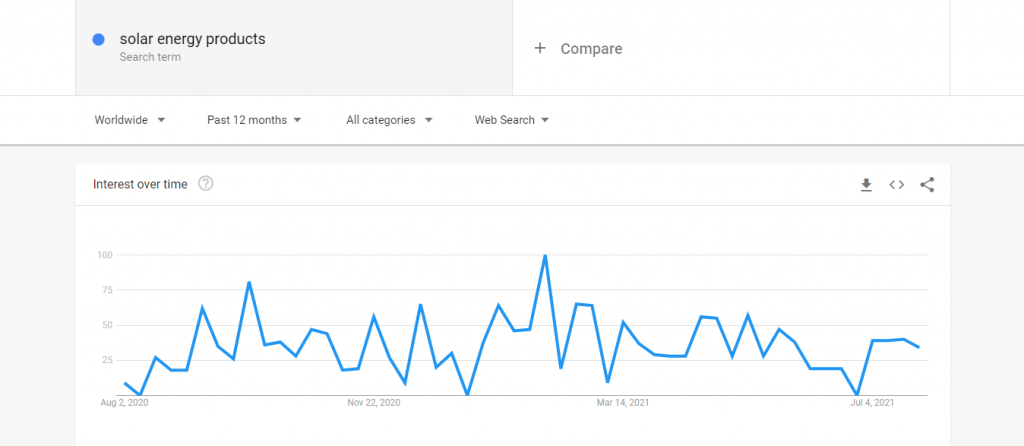Image resolution: width=1024 pixels, height=446 pixels.
Task: Click the blue dot for solar energy products
Action: click(99, 39)
